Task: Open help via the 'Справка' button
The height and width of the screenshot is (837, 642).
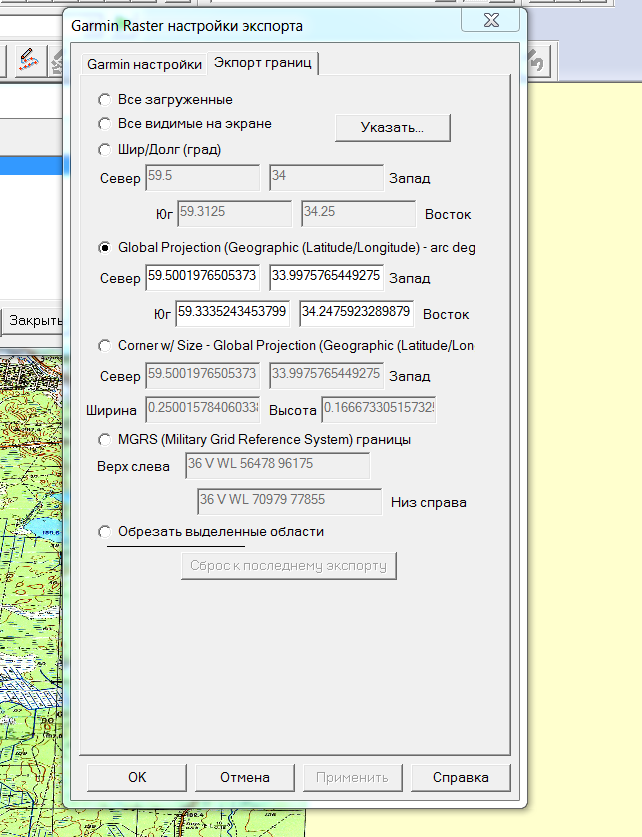Action: click(x=461, y=777)
